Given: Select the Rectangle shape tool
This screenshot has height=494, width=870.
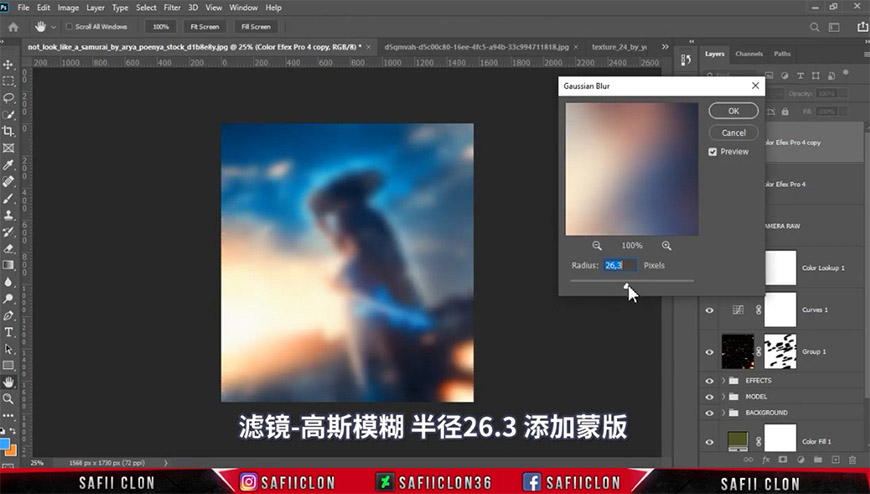Looking at the screenshot, I should tap(8, 365).
